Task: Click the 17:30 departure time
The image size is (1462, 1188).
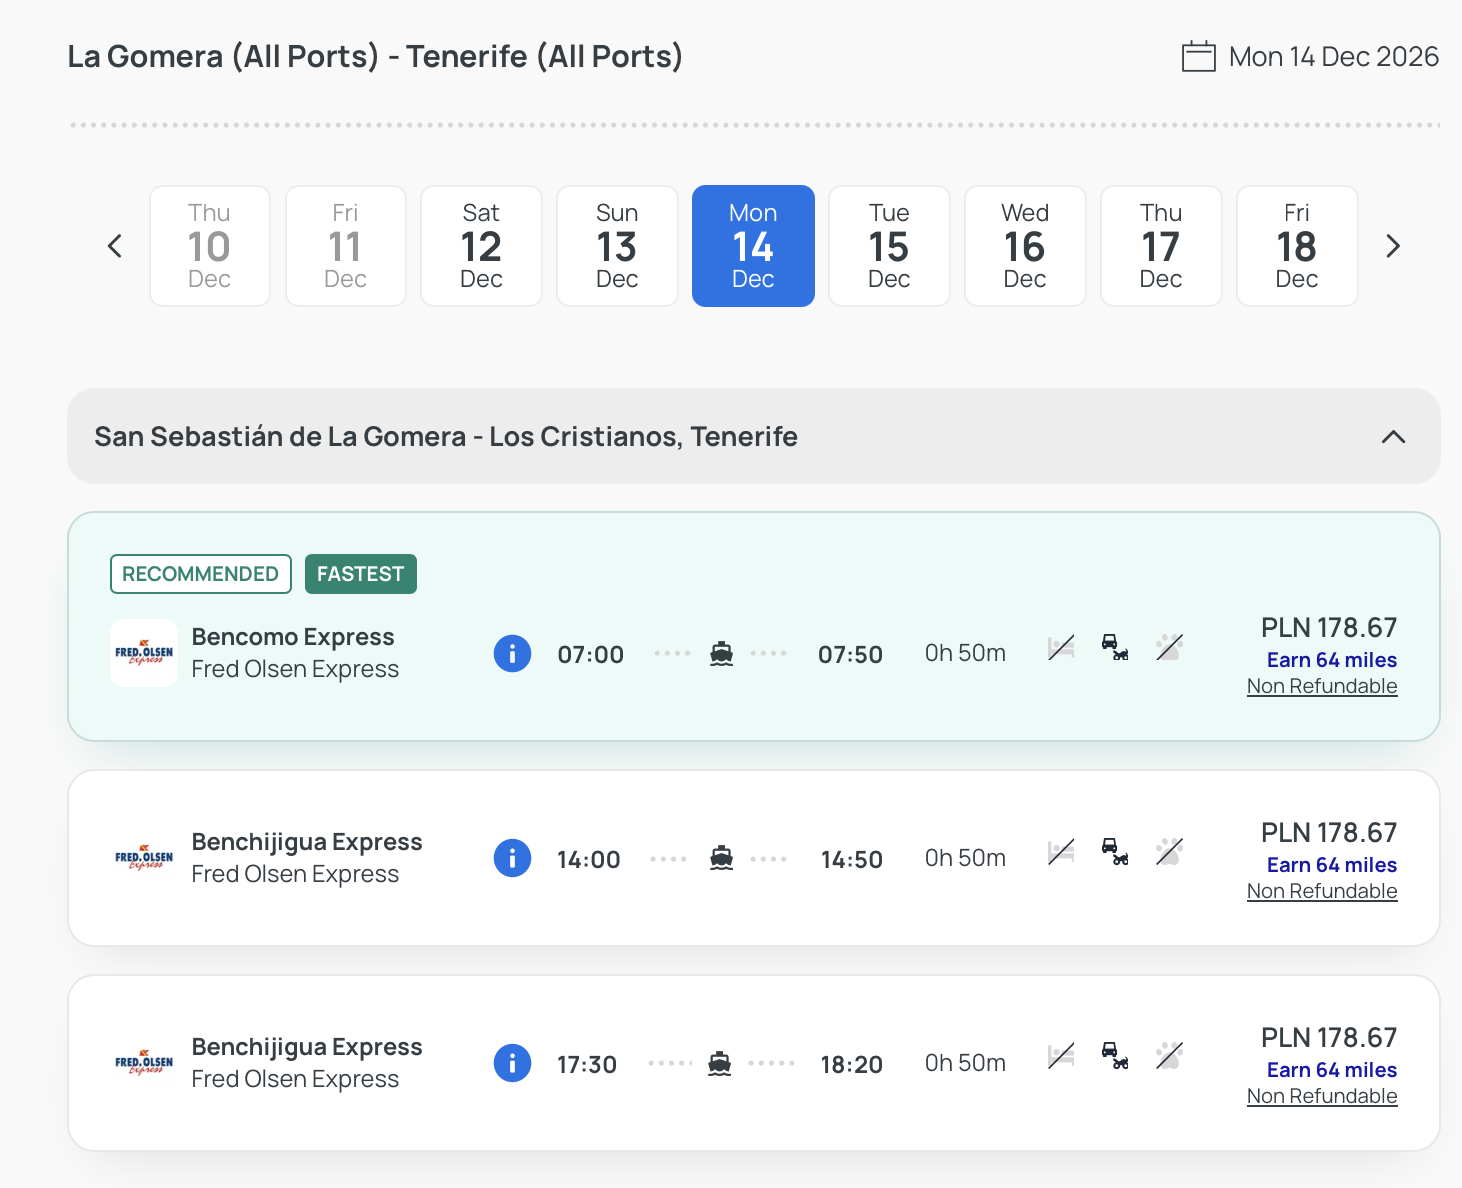Action: [x=587, y=1065]
